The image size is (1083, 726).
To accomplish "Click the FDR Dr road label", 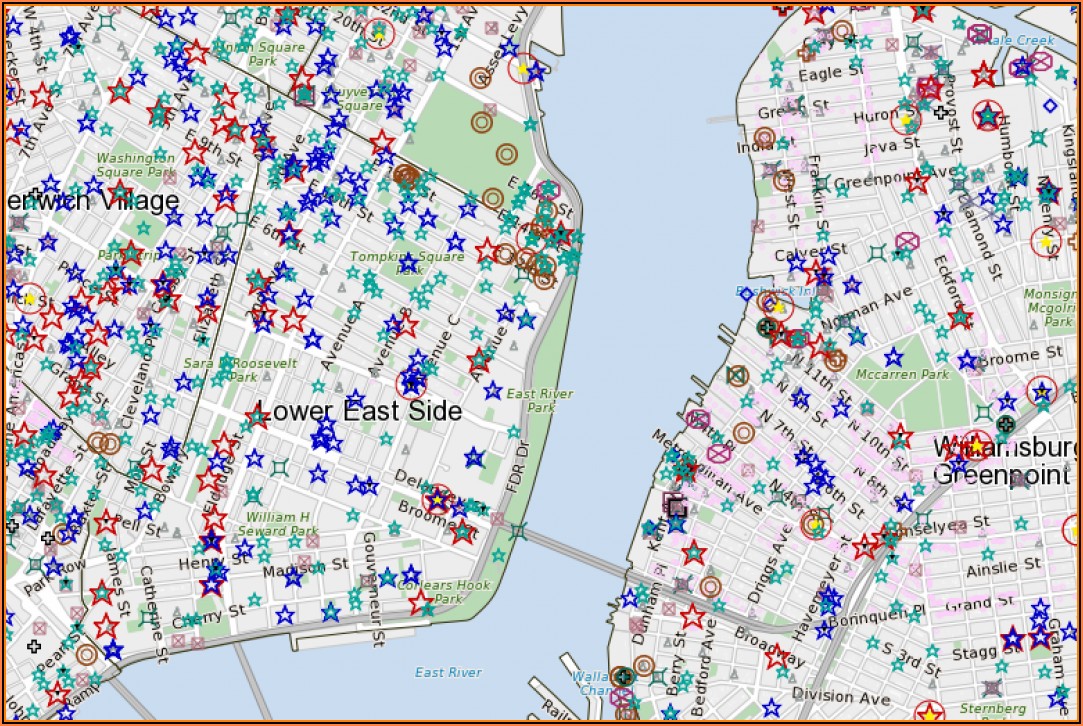I will click(x=517, y=466).
